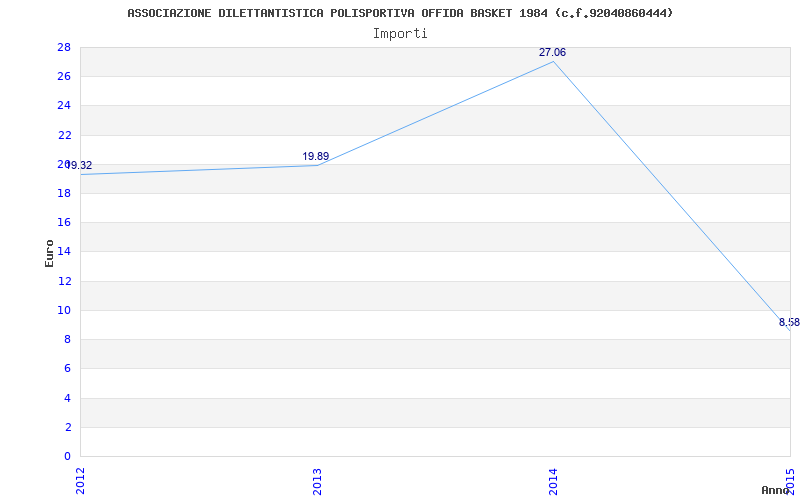Click the 19.32 data label for 2012
This screenshot has width=800, height=500.
click(79, 166)
